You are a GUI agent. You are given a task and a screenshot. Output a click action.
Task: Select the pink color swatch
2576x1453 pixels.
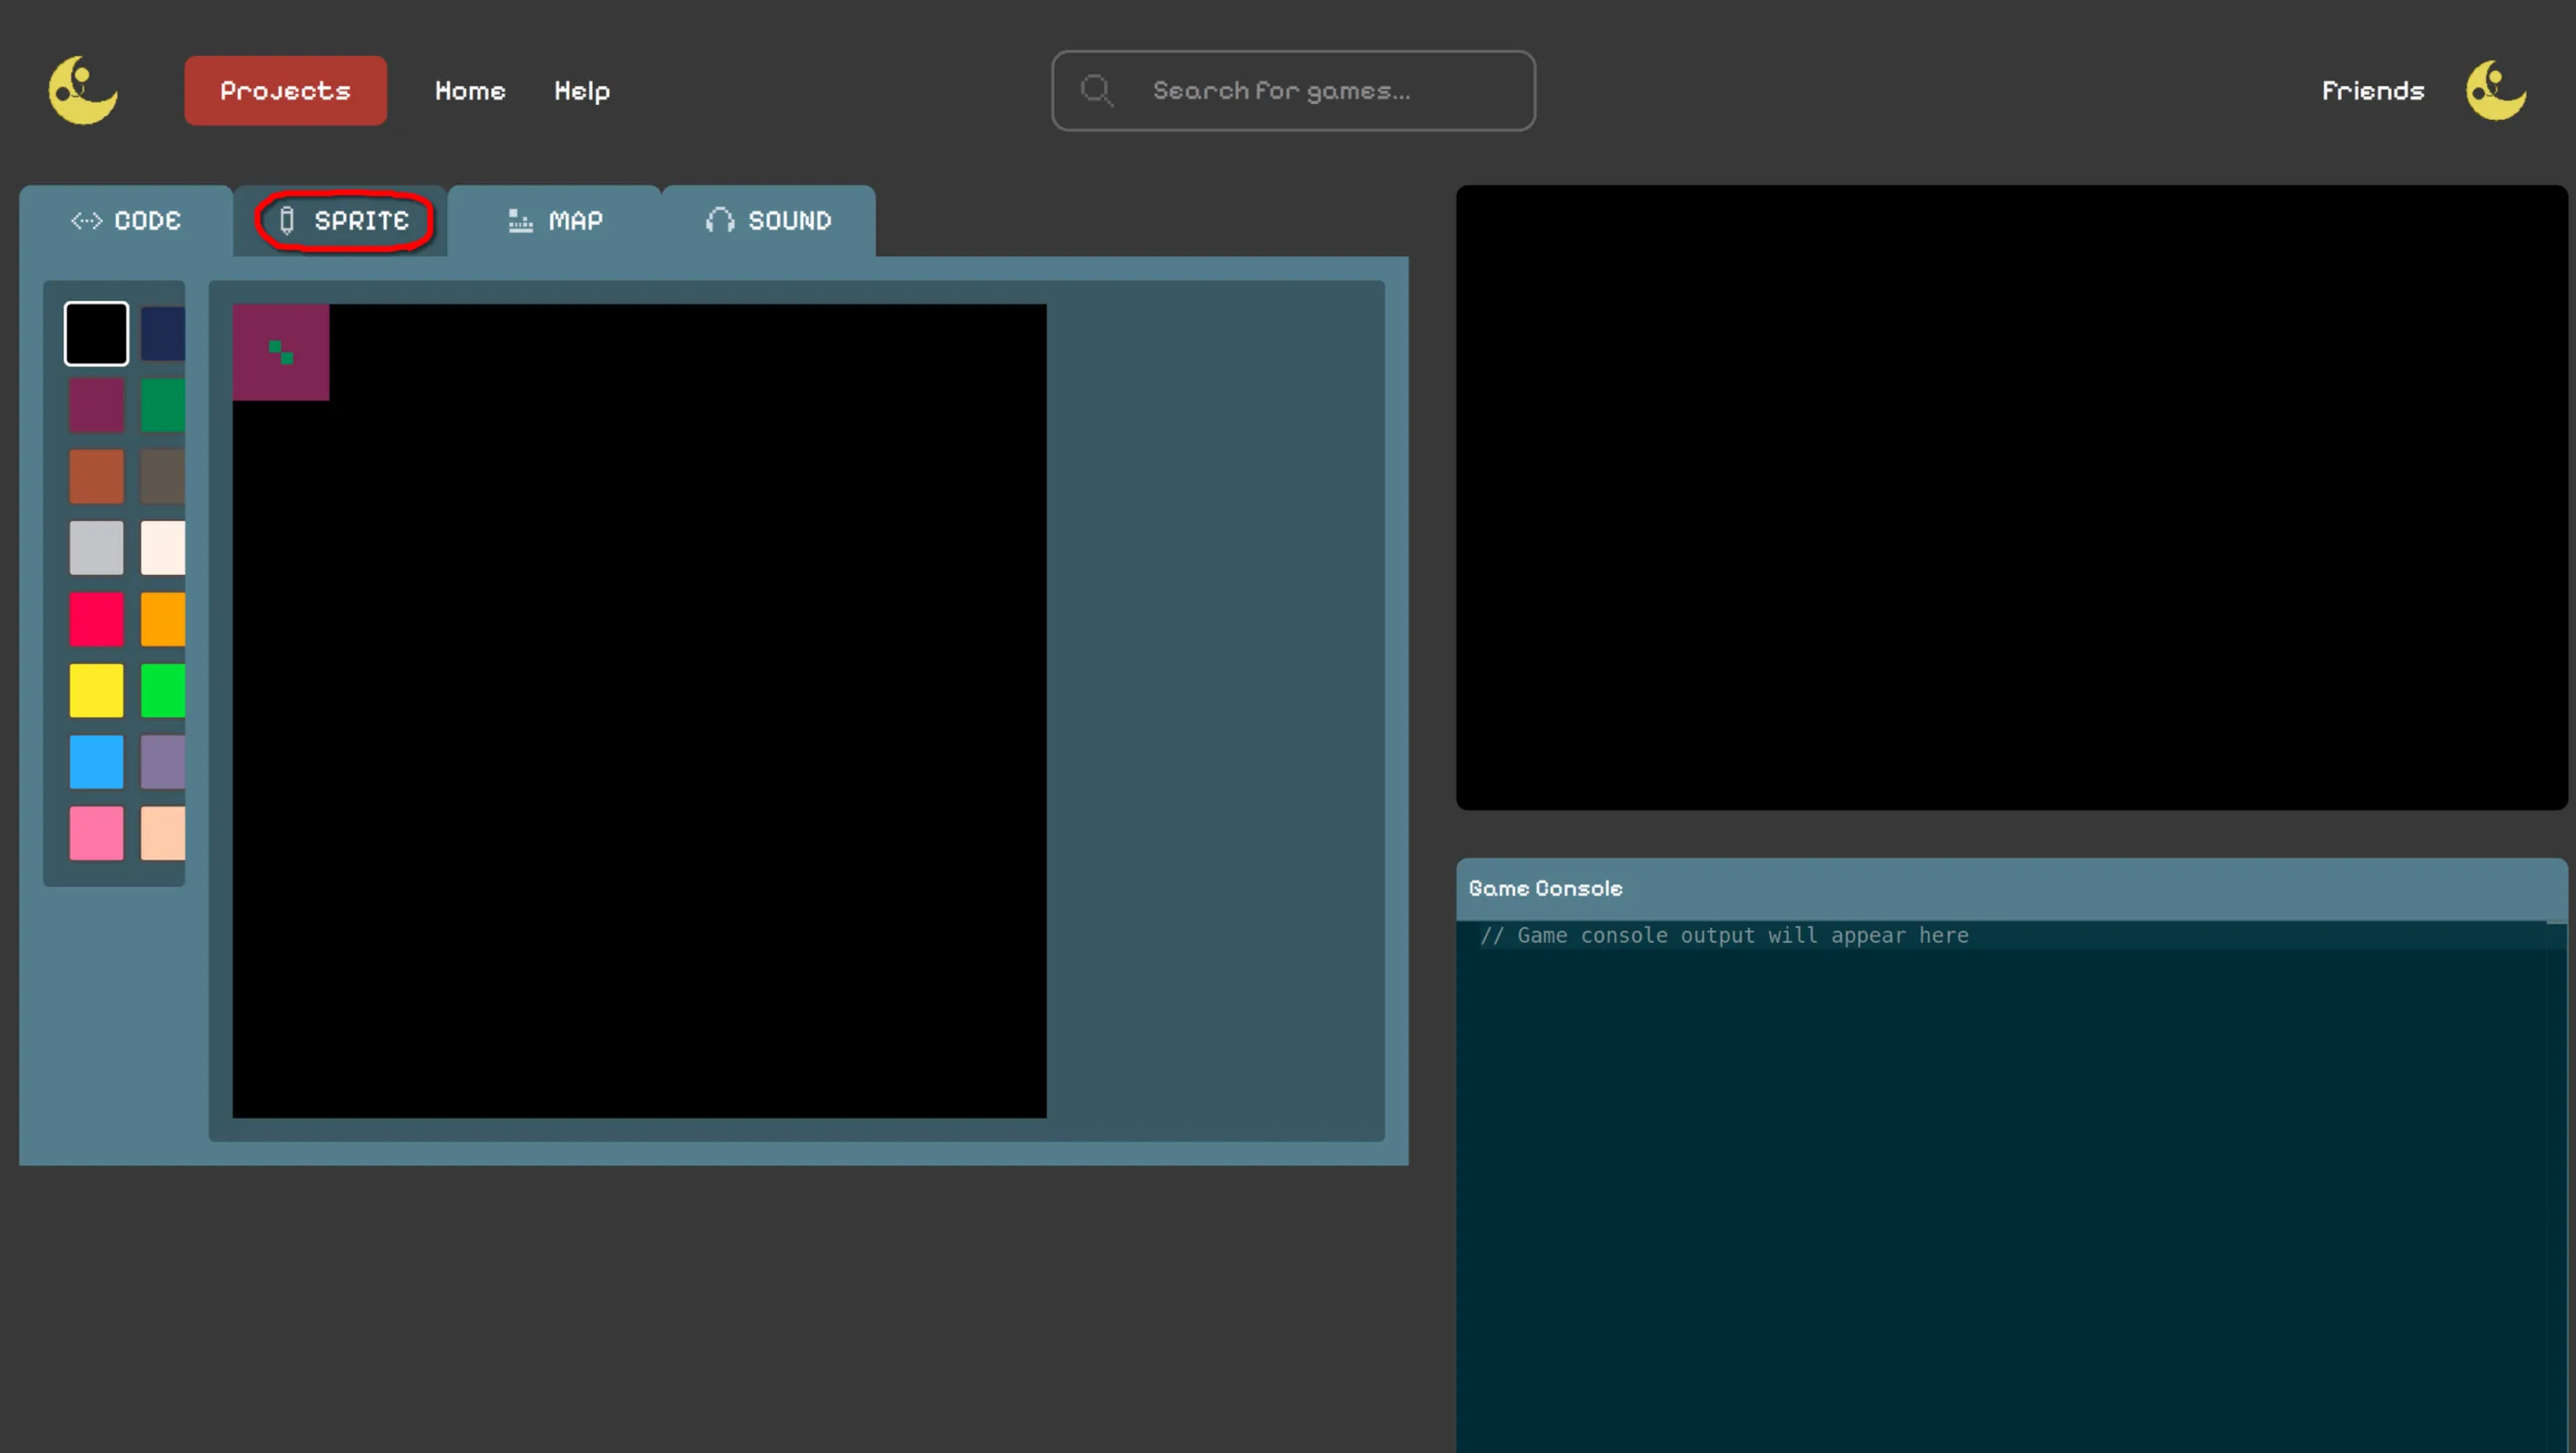pyautogui.click(x=96, y=833)
